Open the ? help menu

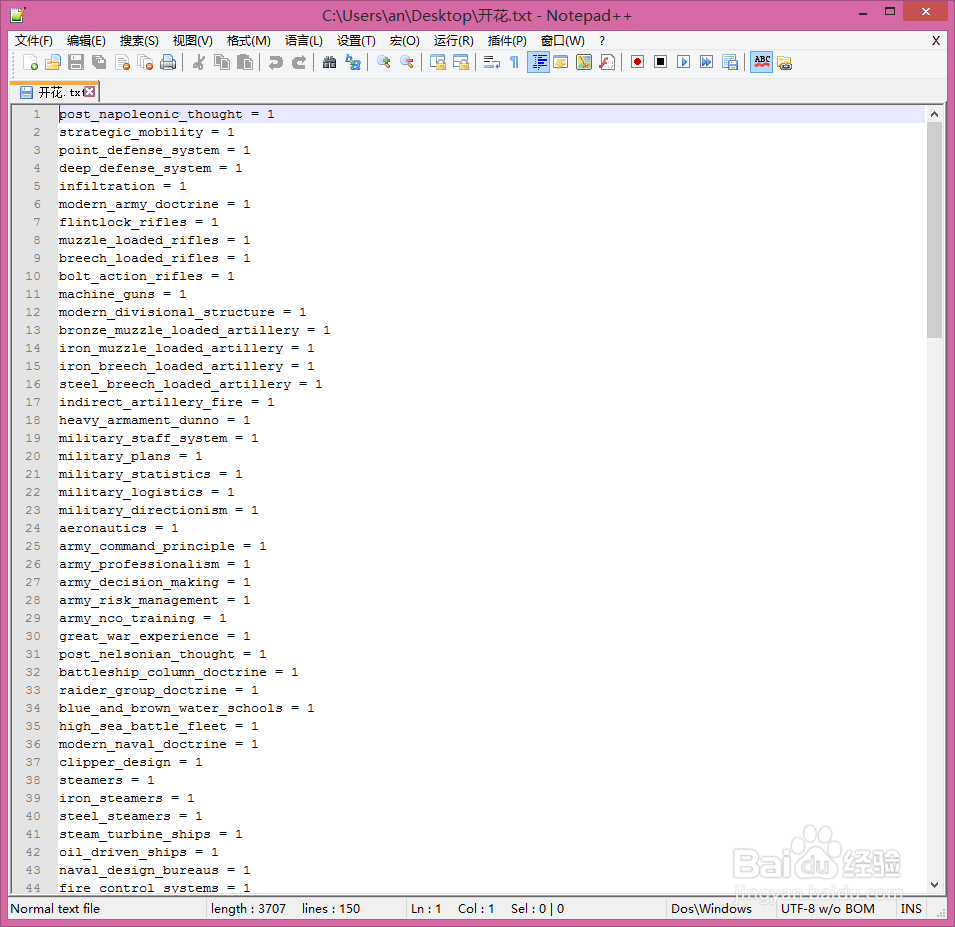point(602,41)
